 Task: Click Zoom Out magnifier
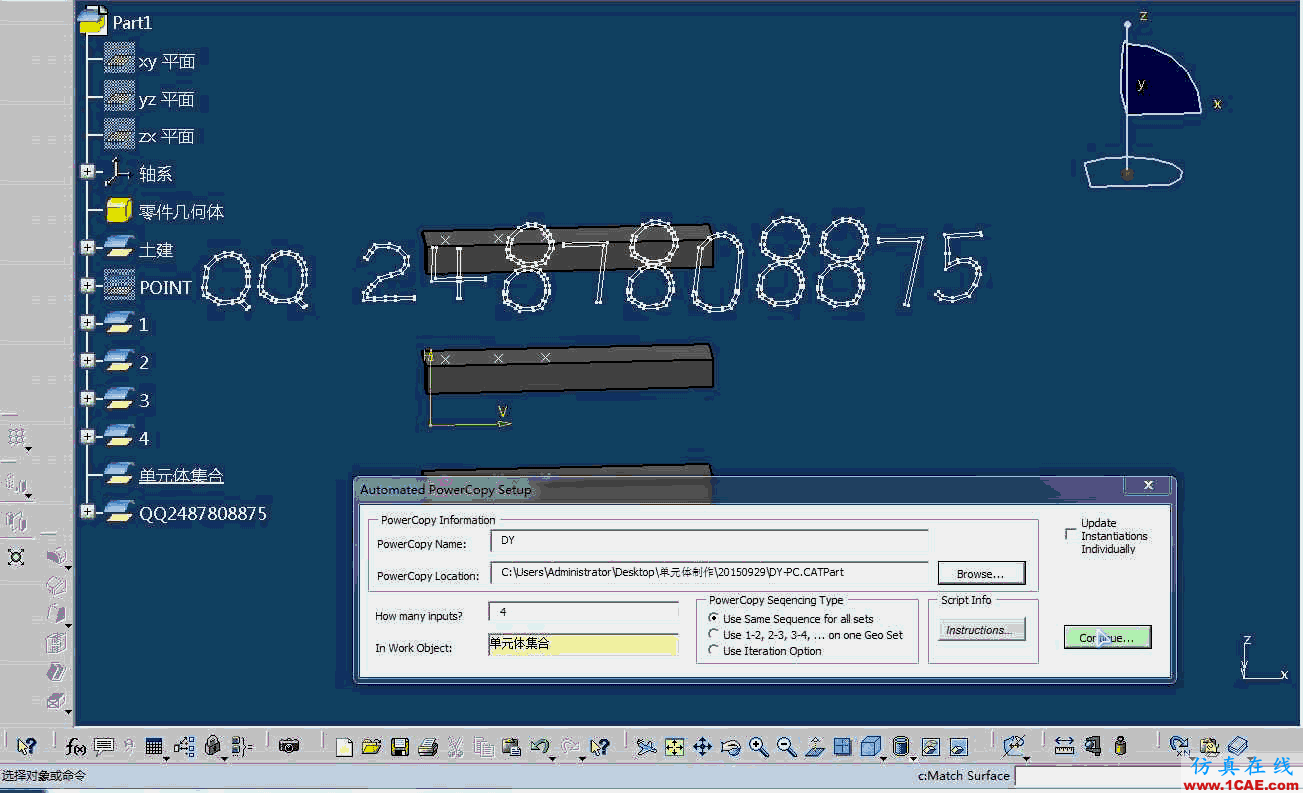point(786,746)
